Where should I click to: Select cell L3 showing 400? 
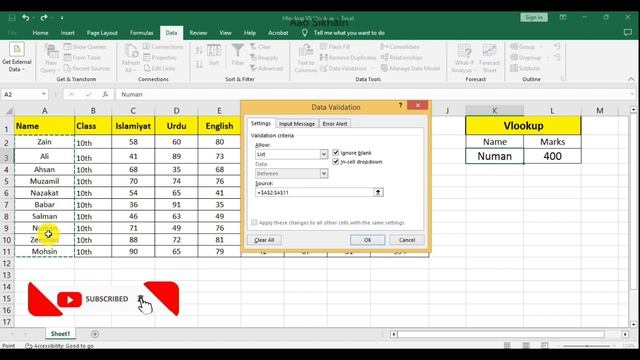pyautogui.click(x=552, y=156)
